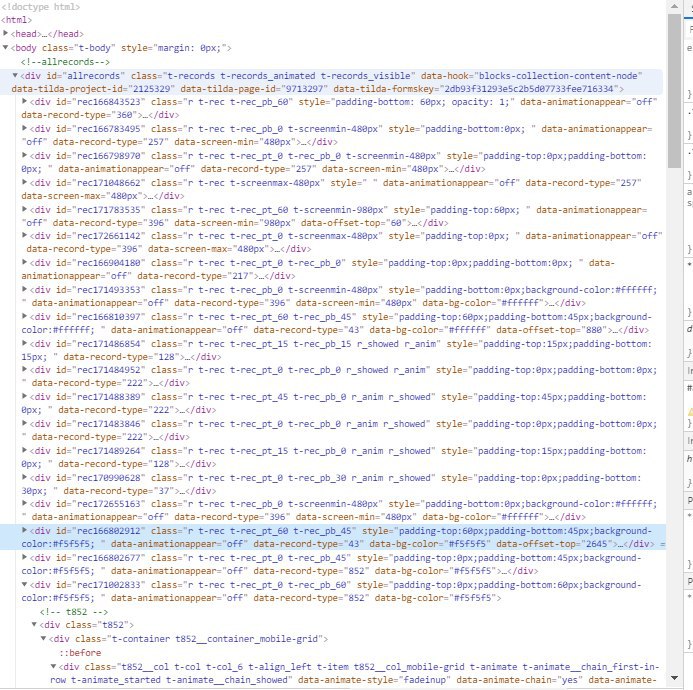Viewport: 693px width, 690px height.
Task: Expand the collapsed head element
Action: (5, 33)
